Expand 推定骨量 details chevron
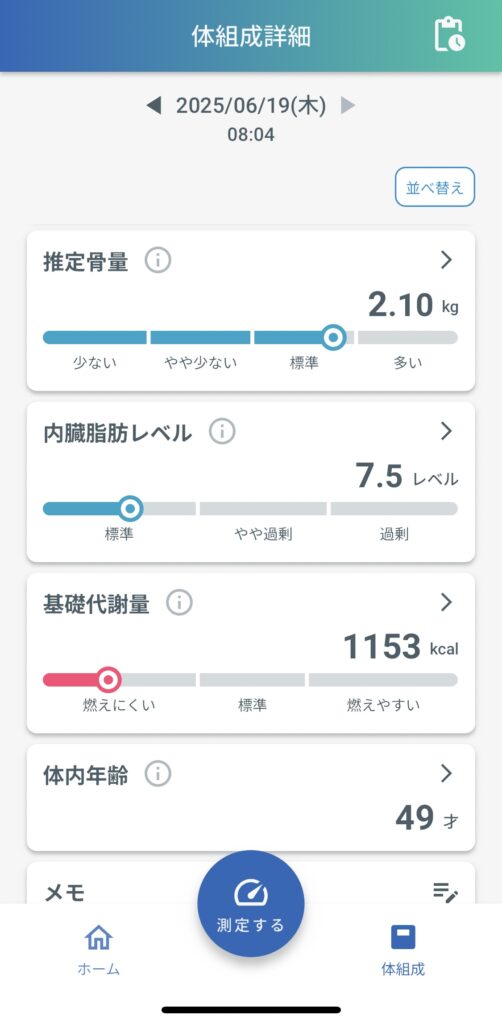Screen dimensions: 502x1024 coord(447,260)
